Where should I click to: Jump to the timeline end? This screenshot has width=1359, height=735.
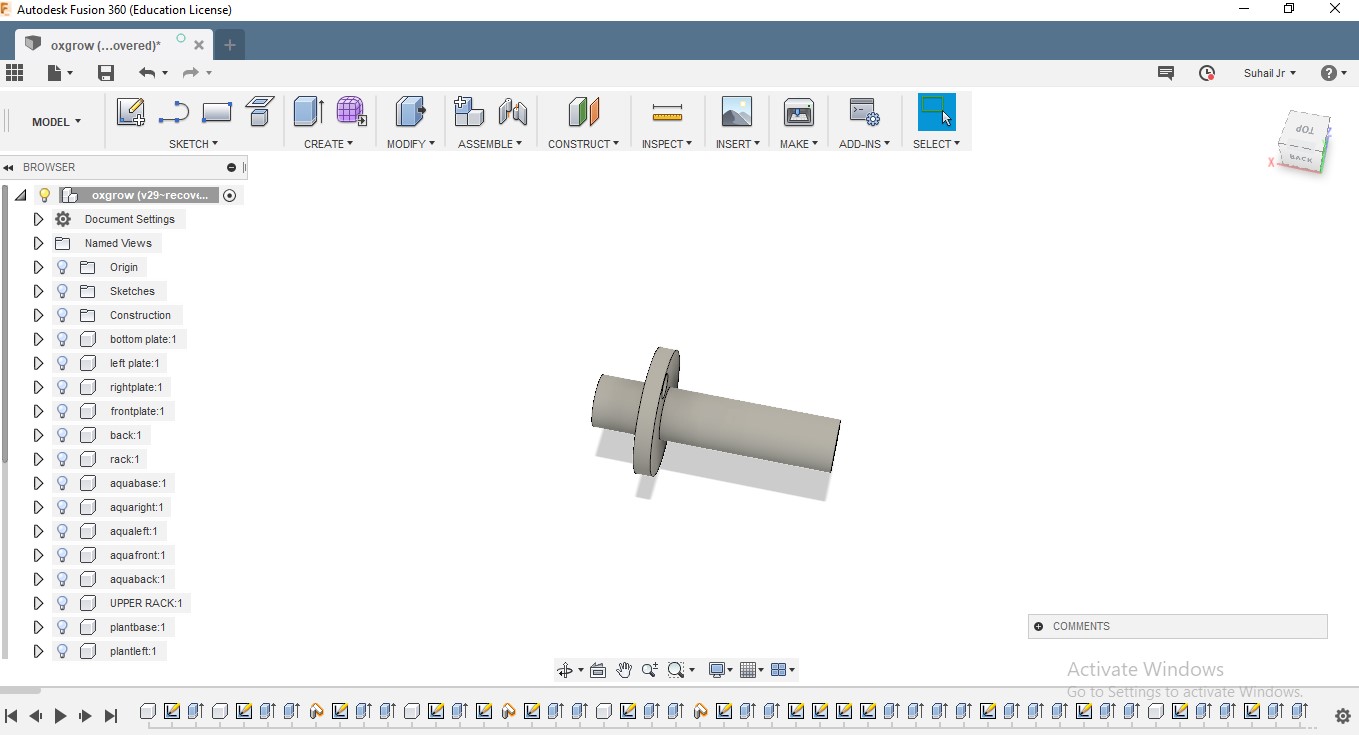click(111, 716)
